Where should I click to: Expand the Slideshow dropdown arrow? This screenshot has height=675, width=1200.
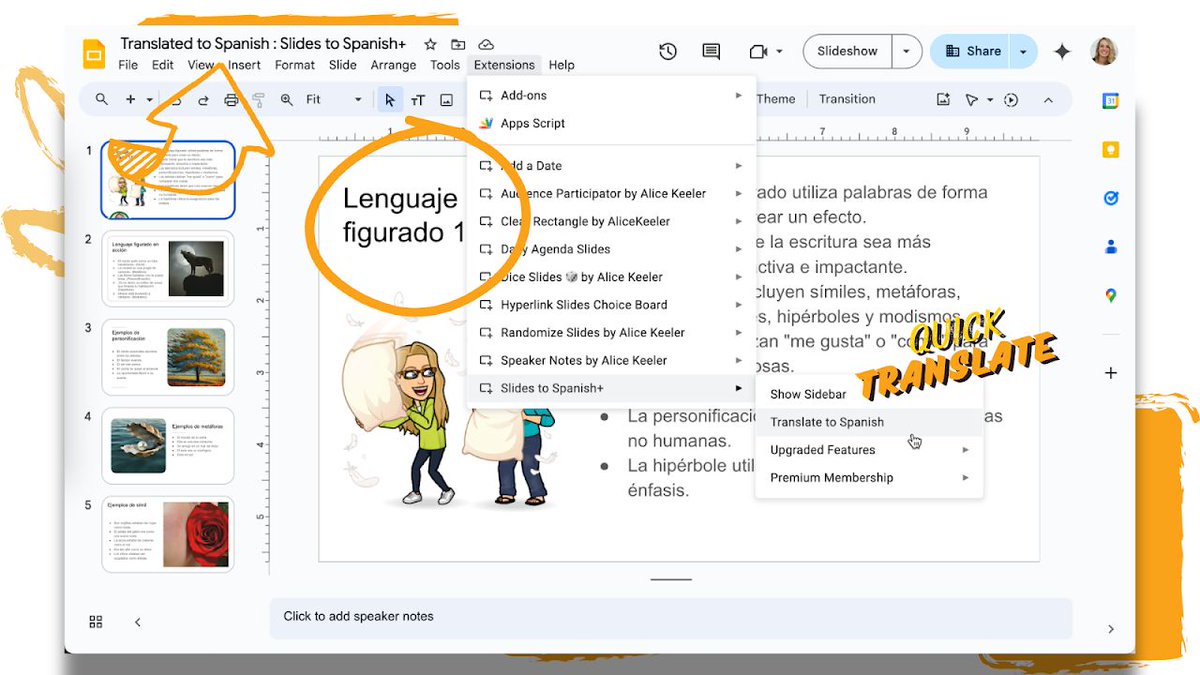coord(905,51)
